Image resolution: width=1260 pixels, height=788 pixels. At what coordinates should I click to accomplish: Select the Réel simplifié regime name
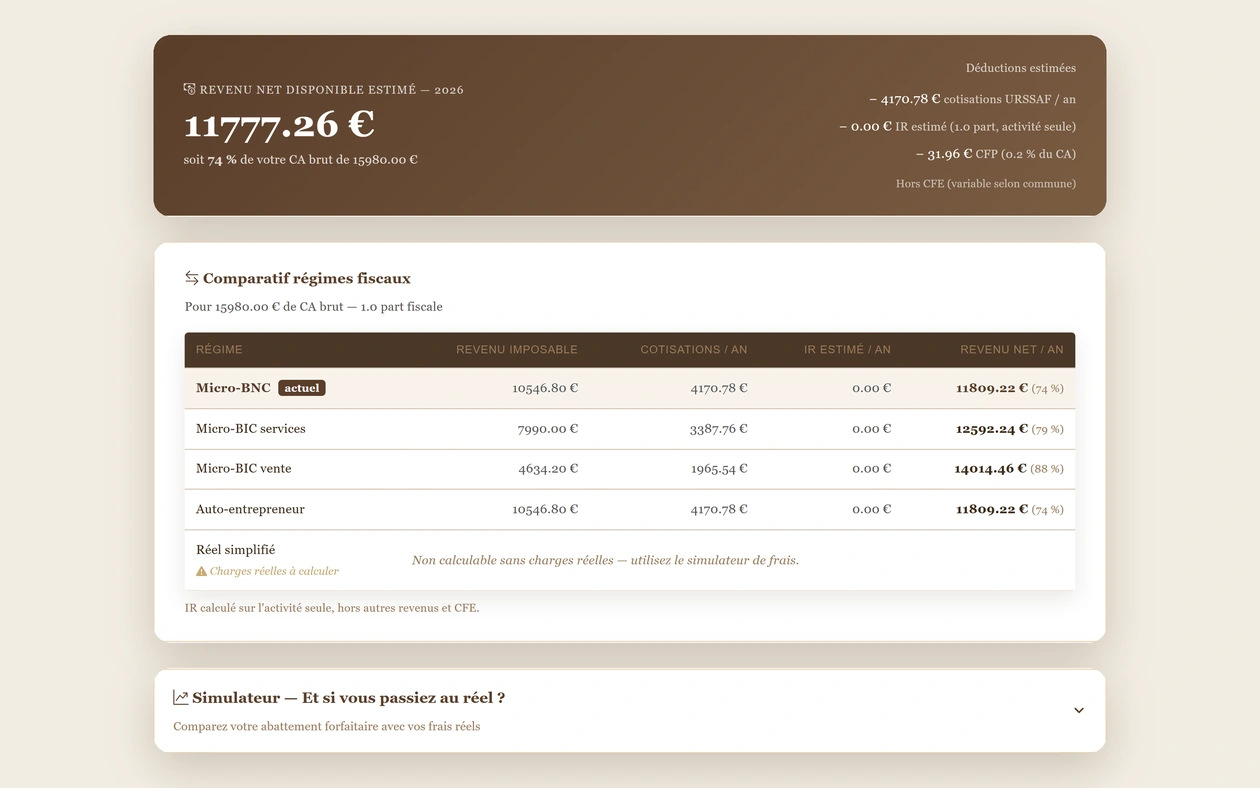pos(236,550)
